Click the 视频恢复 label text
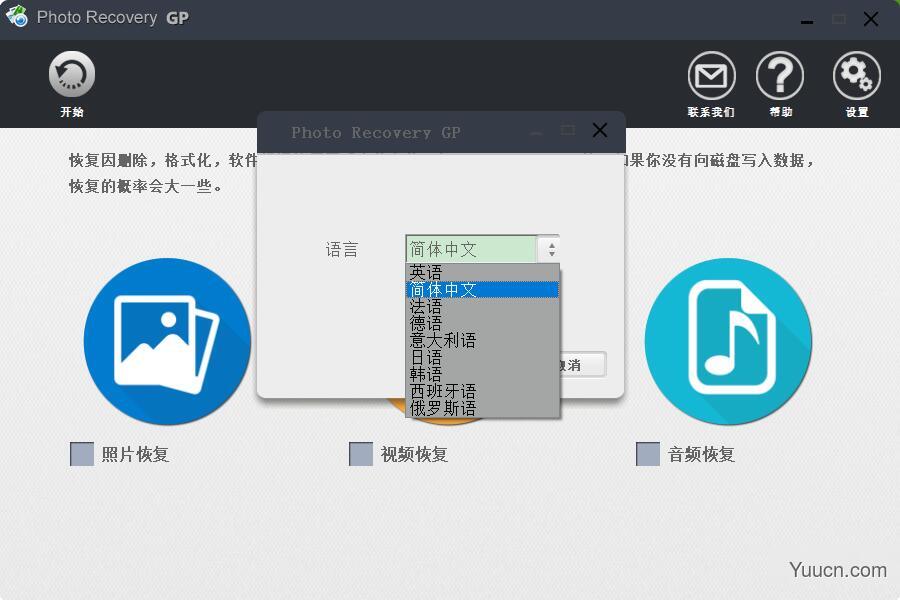This screenshot has height=600, width=900. pyautogui.click(x=414, y=454)
